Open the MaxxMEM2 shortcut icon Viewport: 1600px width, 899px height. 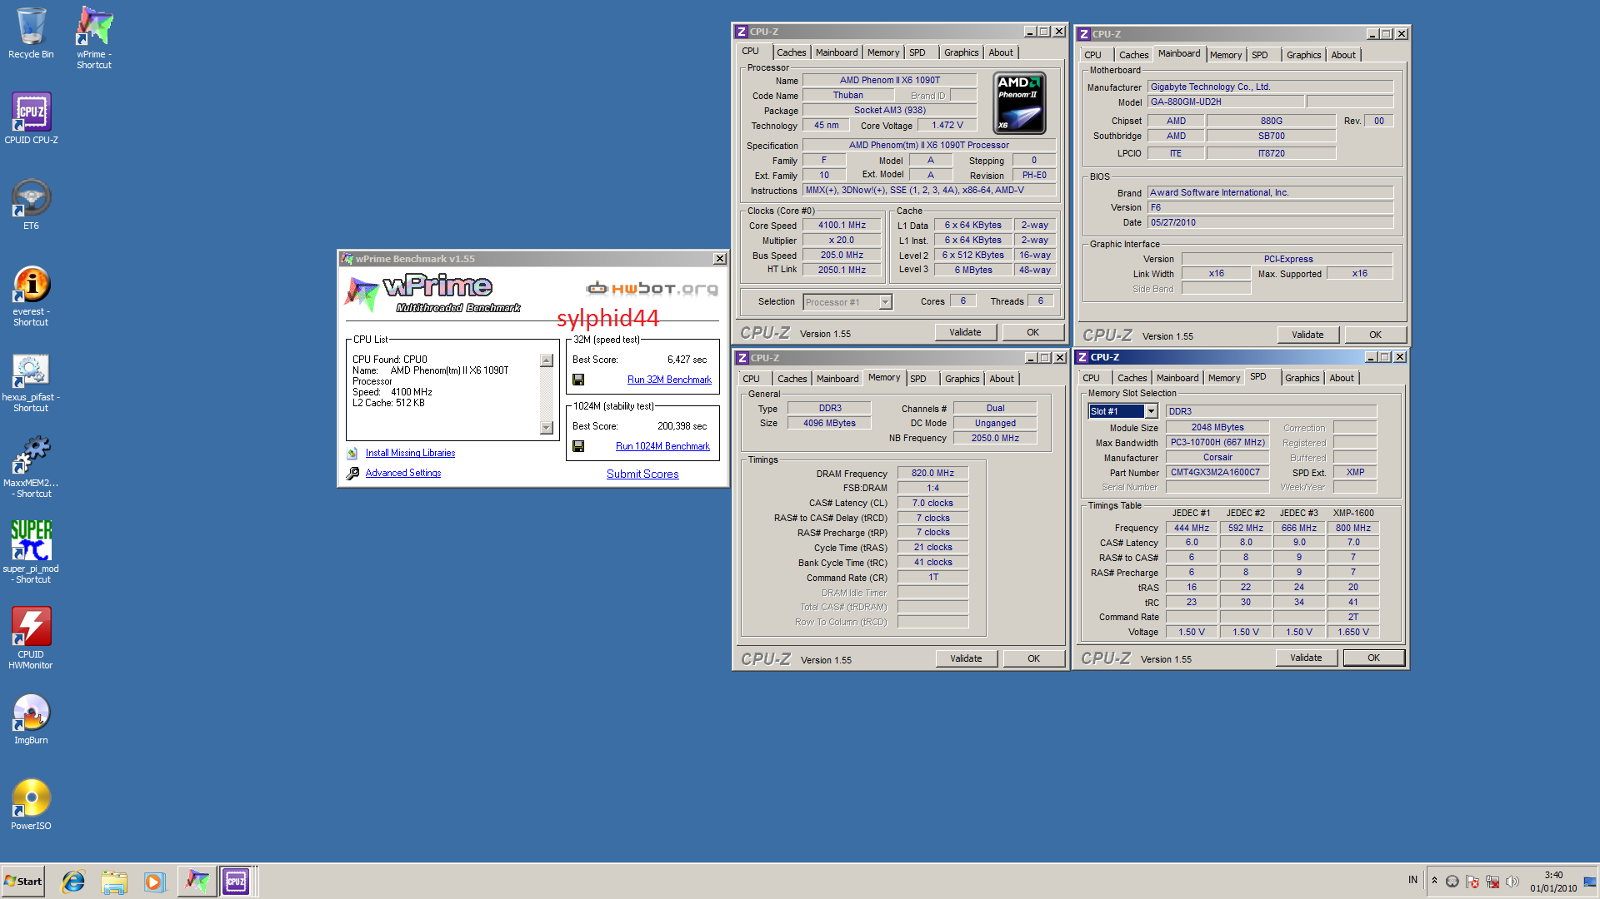coord(31,468)
